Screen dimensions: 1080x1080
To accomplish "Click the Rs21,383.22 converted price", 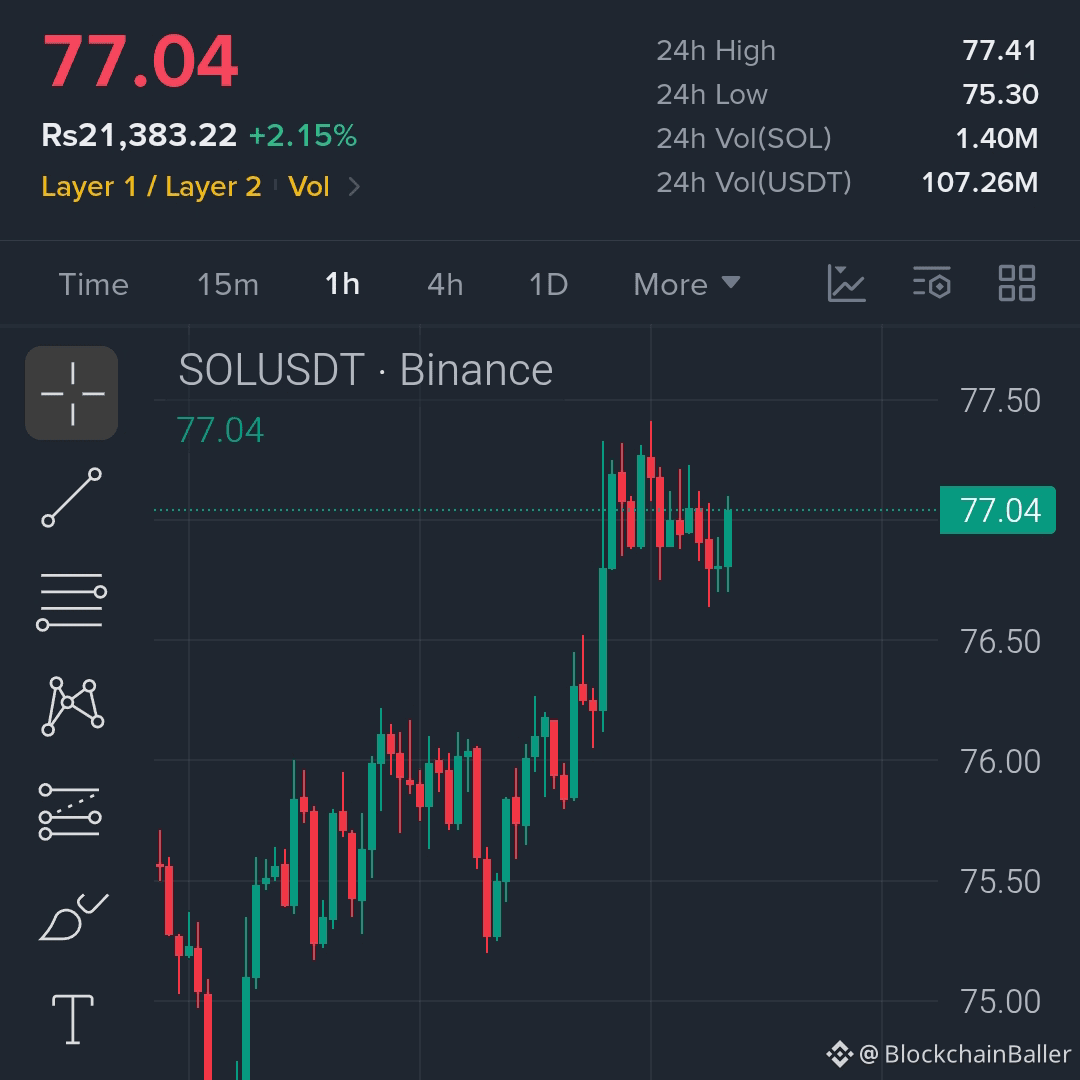I will (x=139, y=135).
